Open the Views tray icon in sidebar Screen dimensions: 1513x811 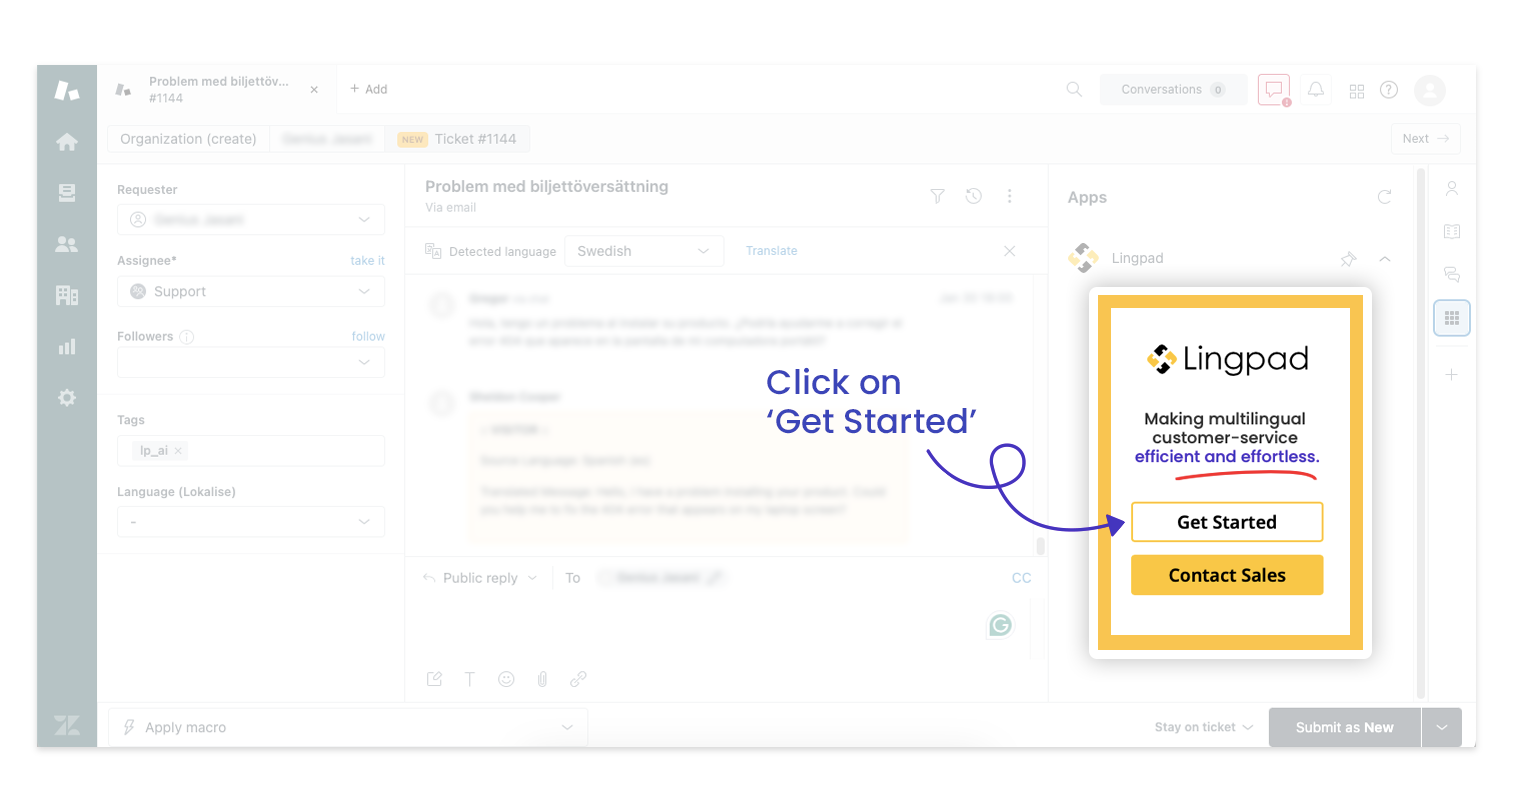pyautogui.click(x=67, y=193)
